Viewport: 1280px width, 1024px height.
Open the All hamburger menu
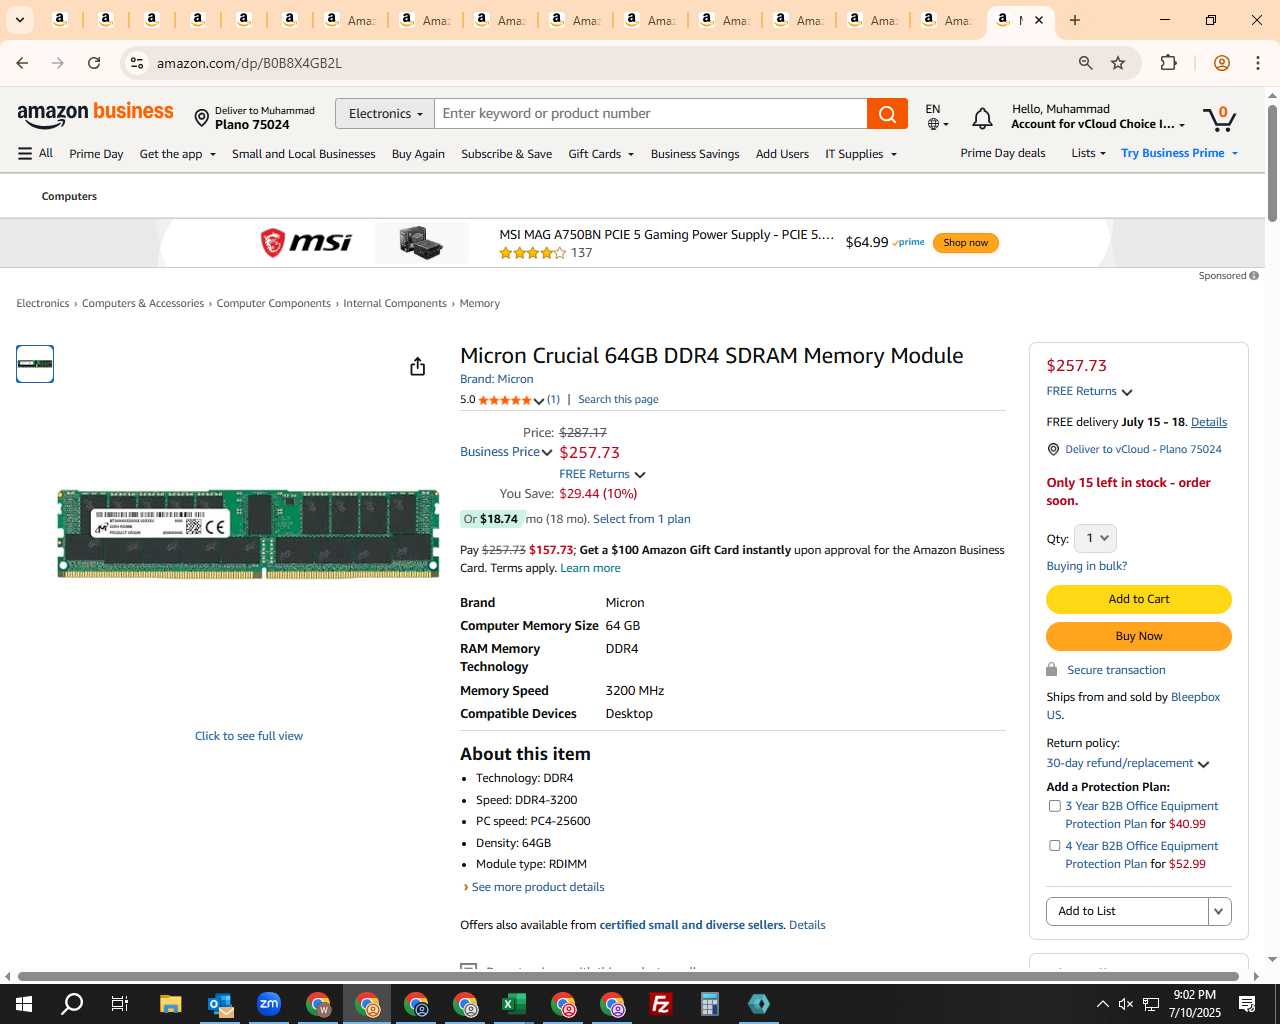[x=35, y=153]
